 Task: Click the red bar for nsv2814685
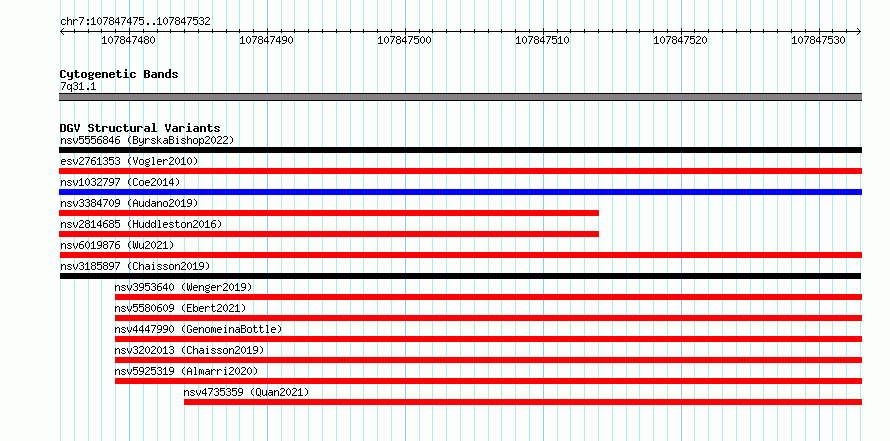pos(329,234)
